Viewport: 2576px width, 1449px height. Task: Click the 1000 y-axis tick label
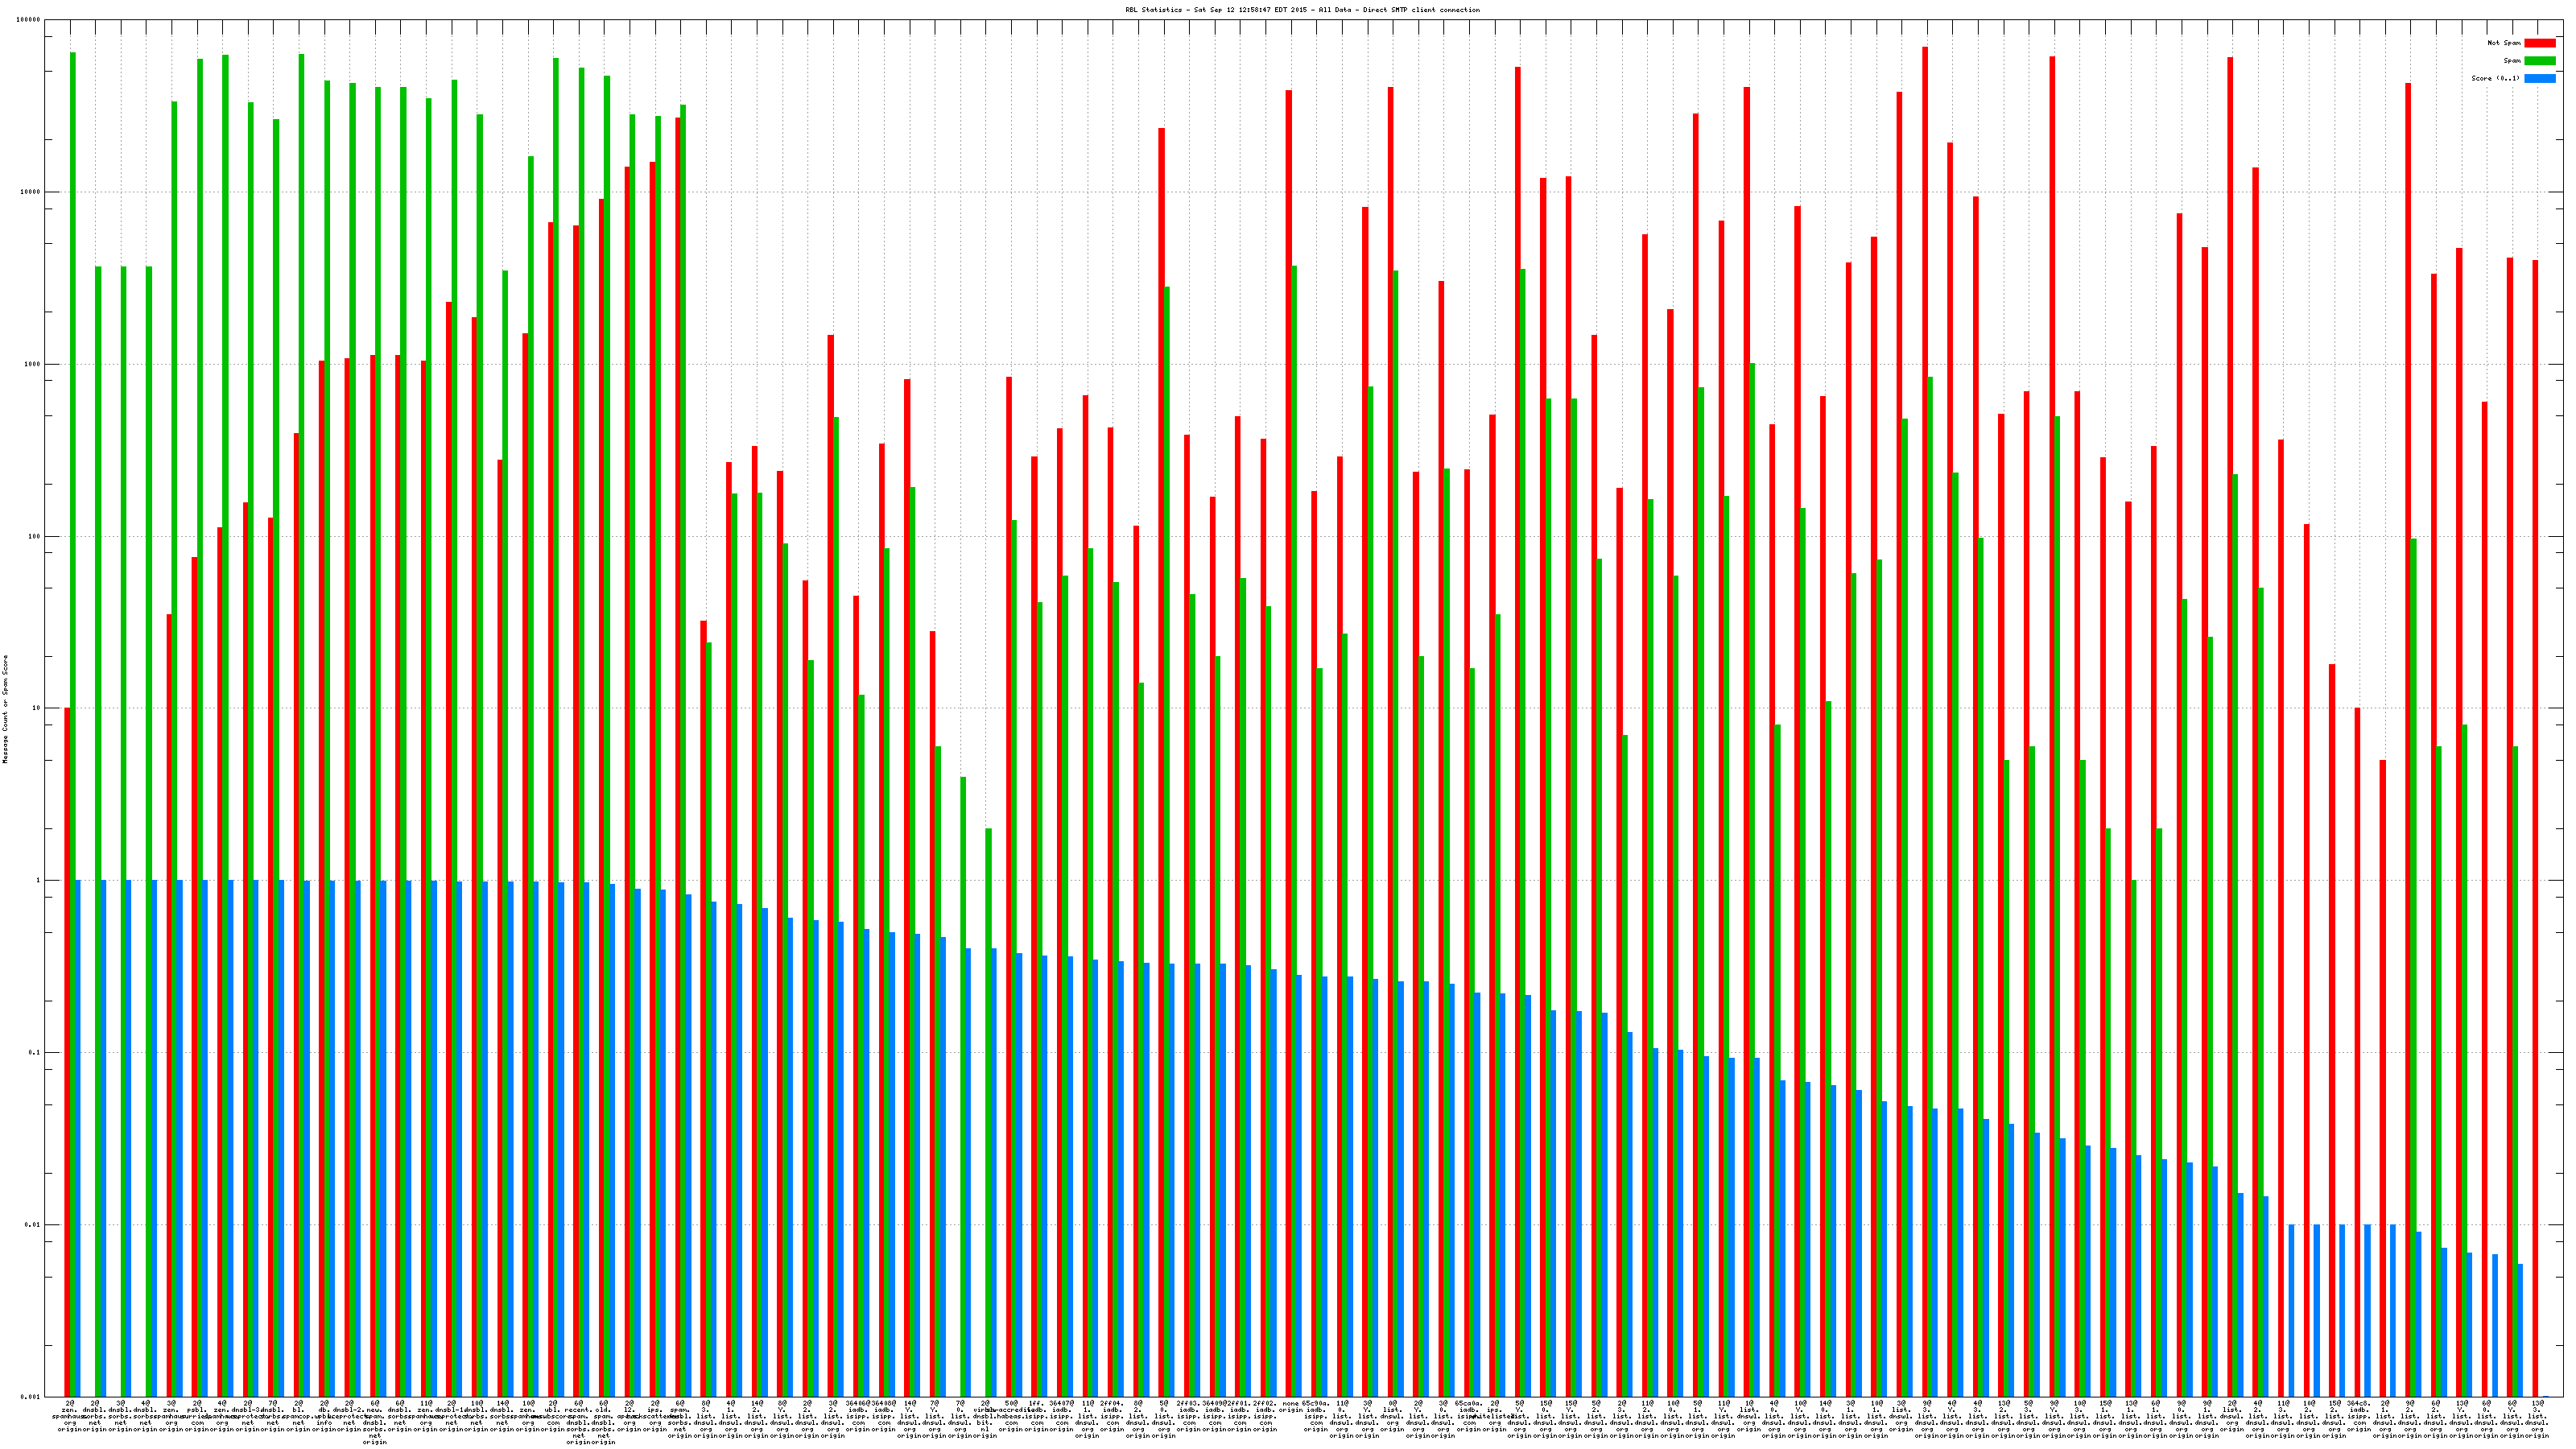coord(33,364)
